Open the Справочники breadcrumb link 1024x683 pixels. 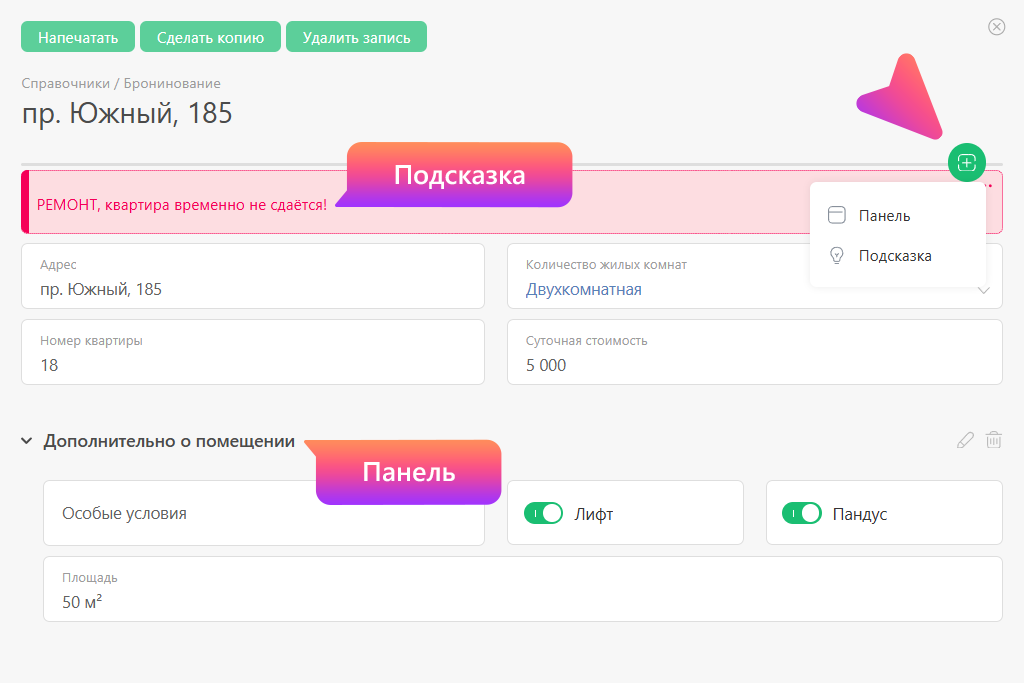click(x=65, y=83)
